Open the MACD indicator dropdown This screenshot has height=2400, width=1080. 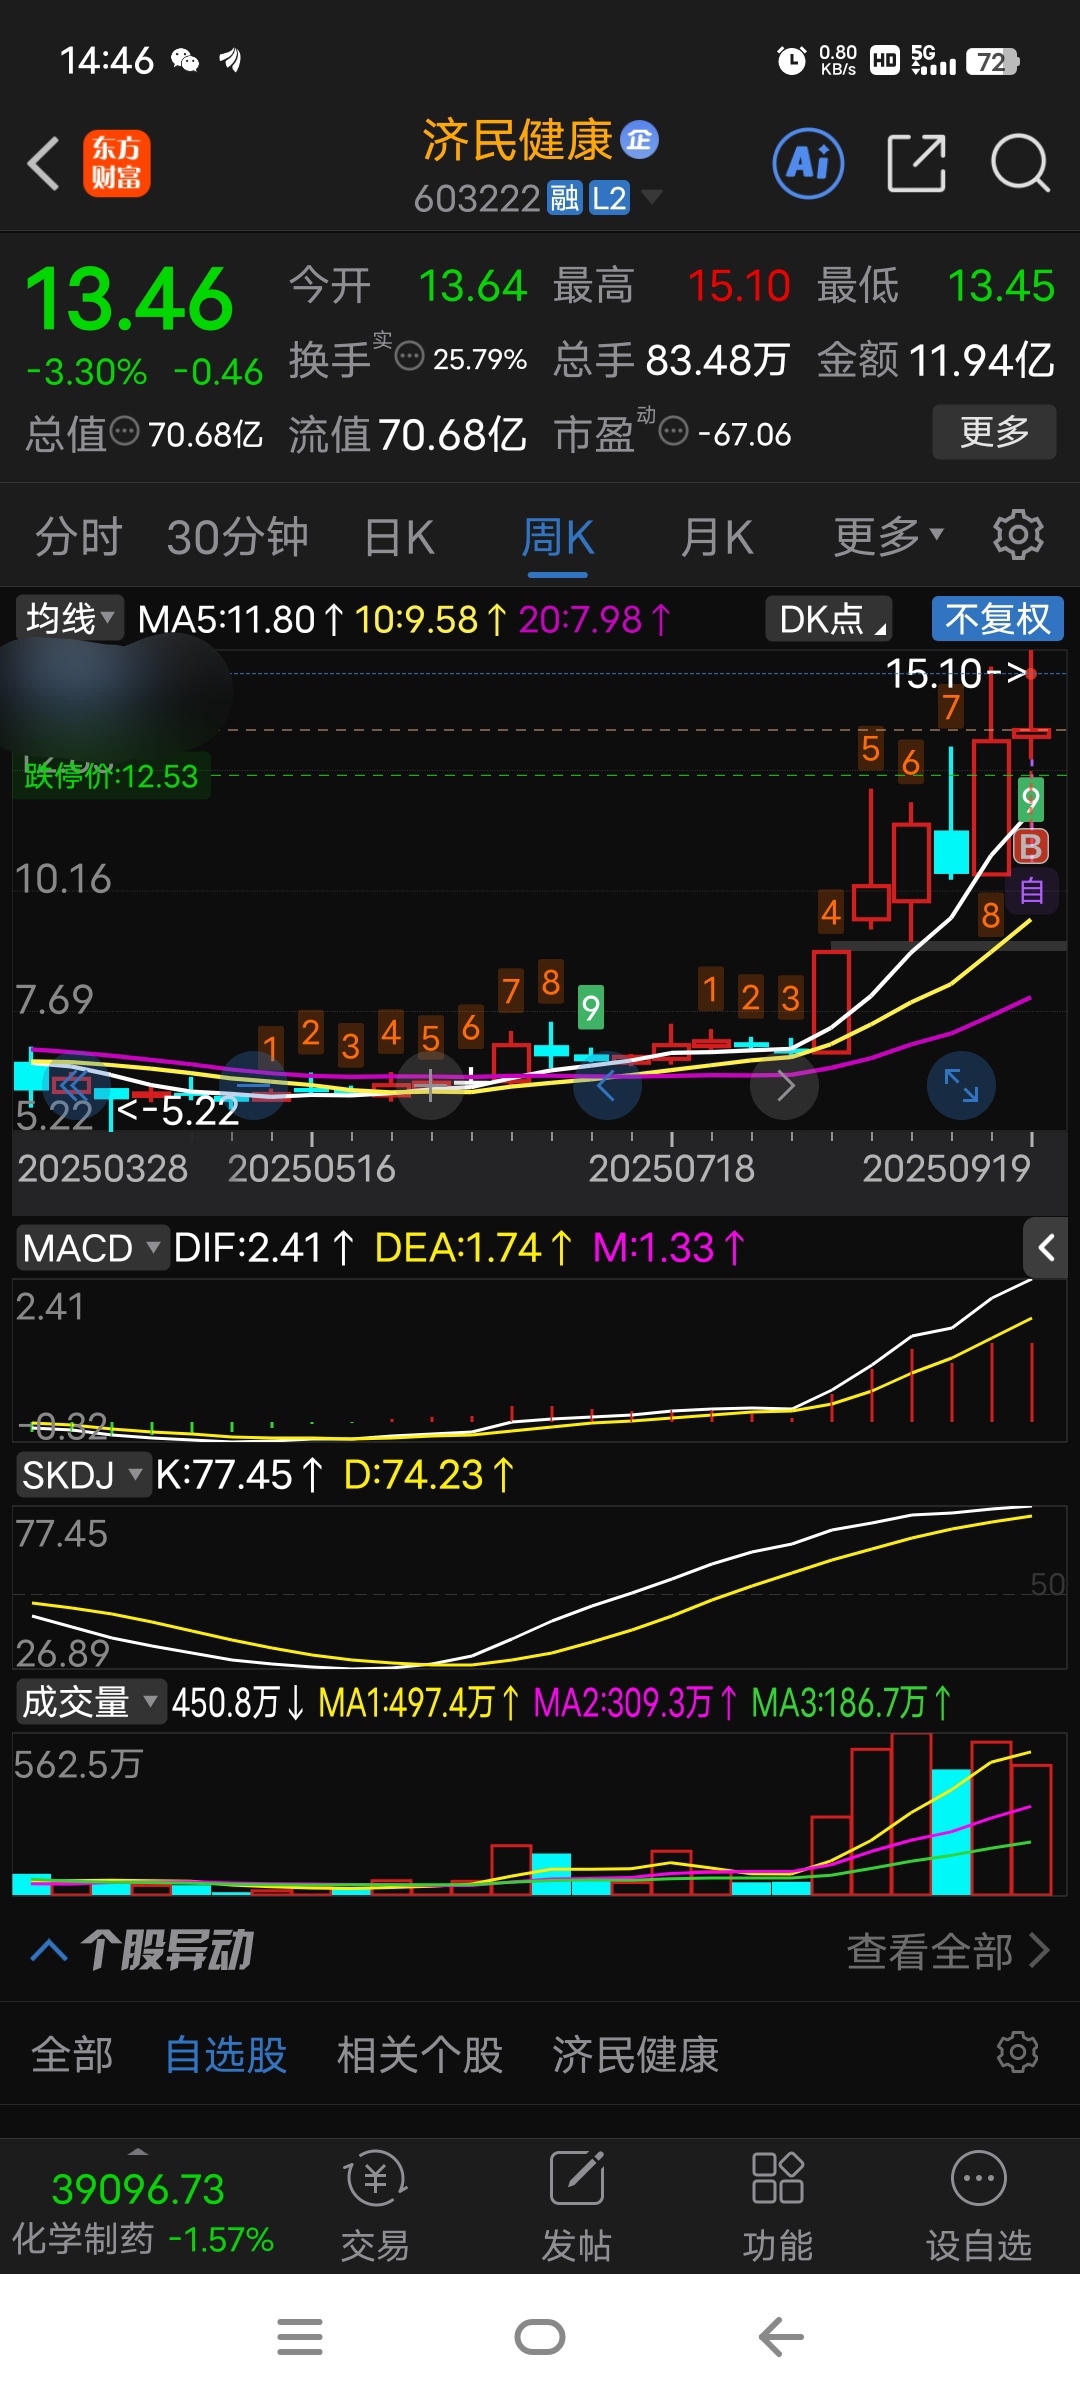pyautogui.click(x=92, y=1248)
